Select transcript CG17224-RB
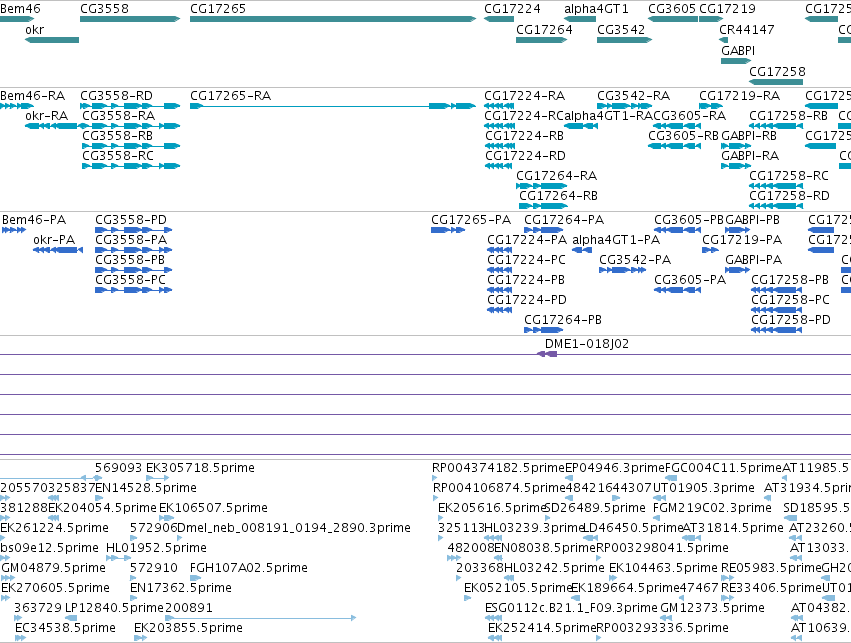The height and width of the screenshot is (643, 851). pyautogui.click(x=525, y=136)
